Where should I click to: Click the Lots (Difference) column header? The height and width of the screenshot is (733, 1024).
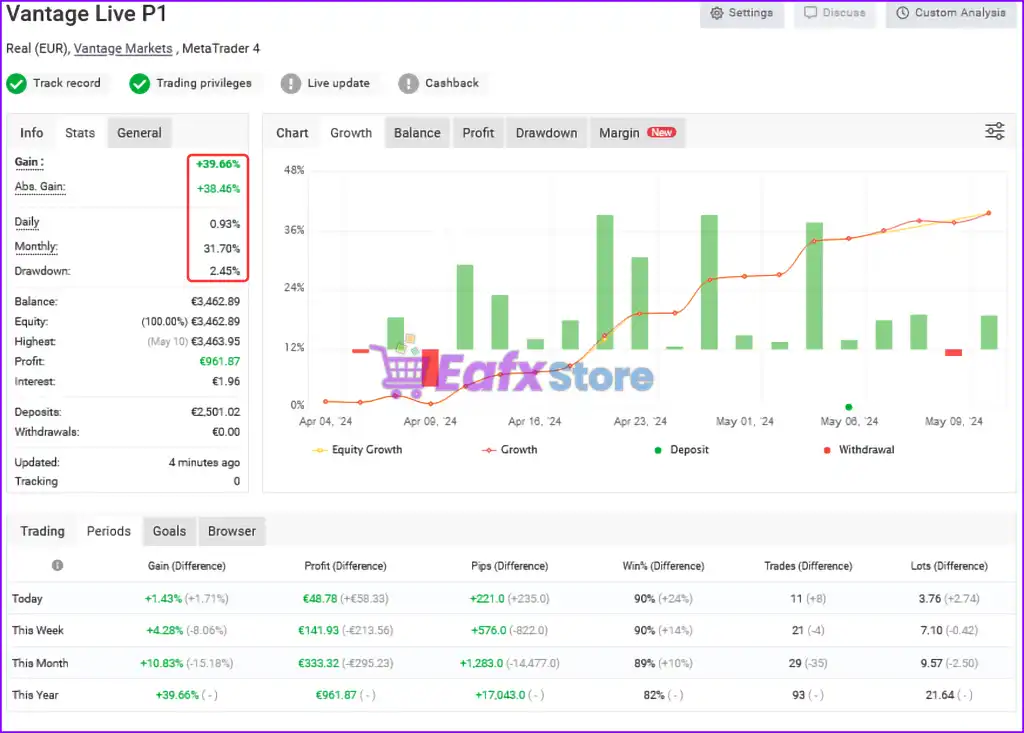tap(949, 566)
